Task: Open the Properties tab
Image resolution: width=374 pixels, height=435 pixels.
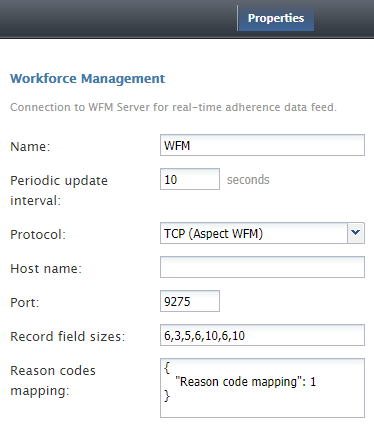Action: pos(276,18)
